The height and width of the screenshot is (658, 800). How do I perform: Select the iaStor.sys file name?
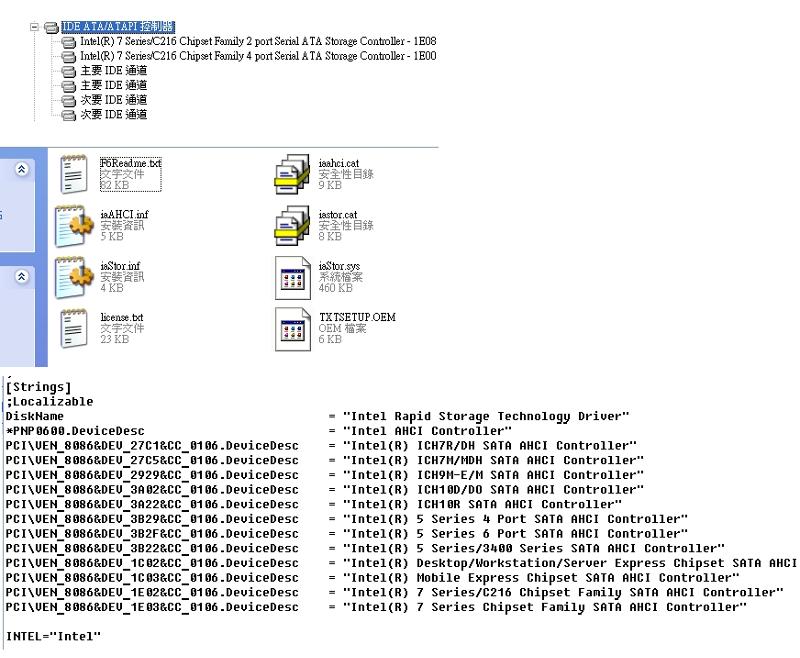tap(339, 266)
